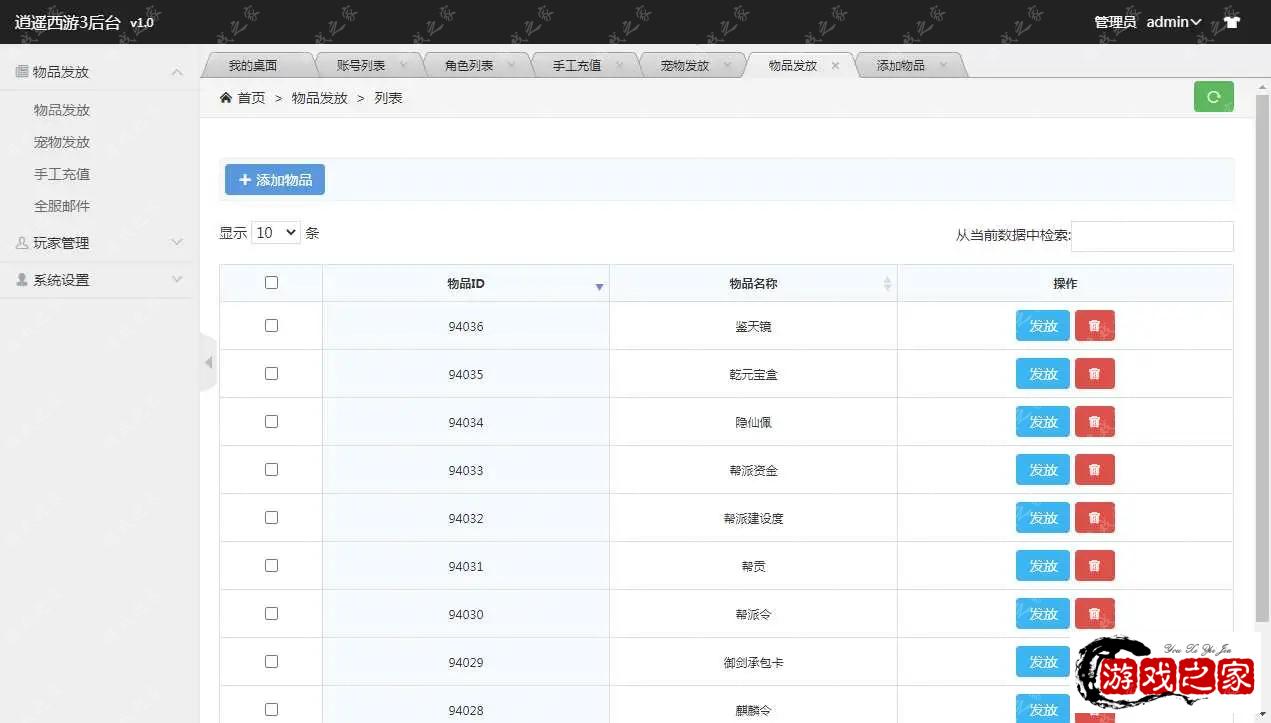This screenshot has height=723, width=1271.
Task: Toggle the select-all checkbox in table header
Action: 271,283
